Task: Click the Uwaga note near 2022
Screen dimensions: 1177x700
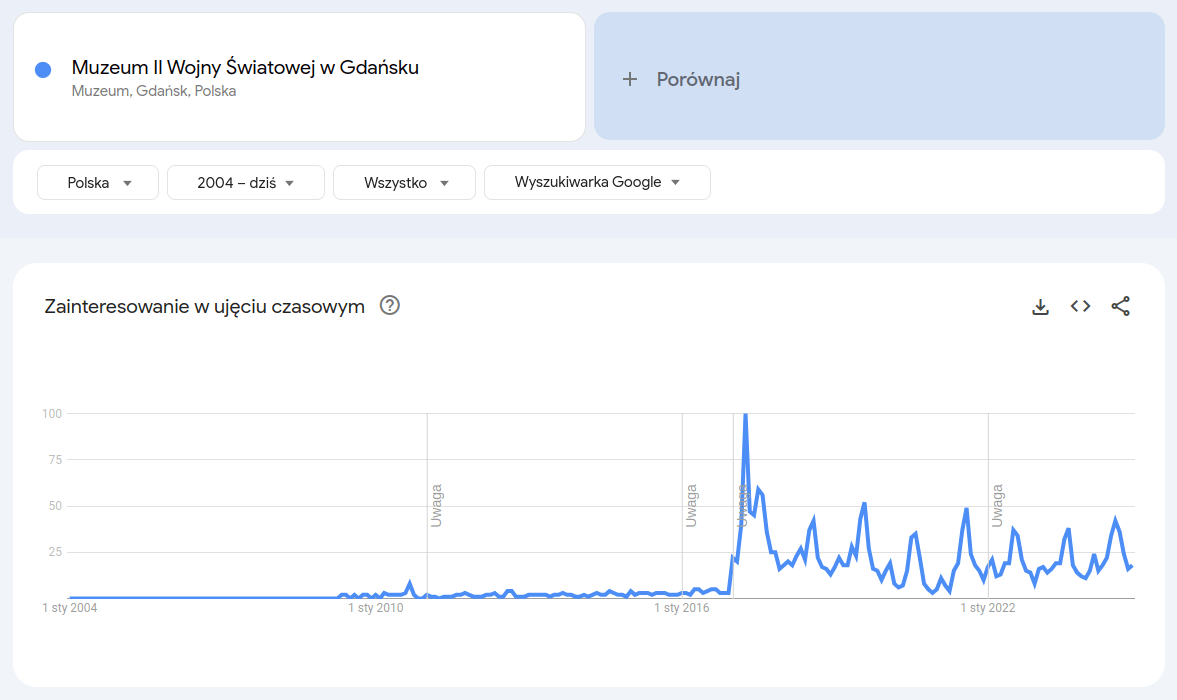Action: (997, 506)
